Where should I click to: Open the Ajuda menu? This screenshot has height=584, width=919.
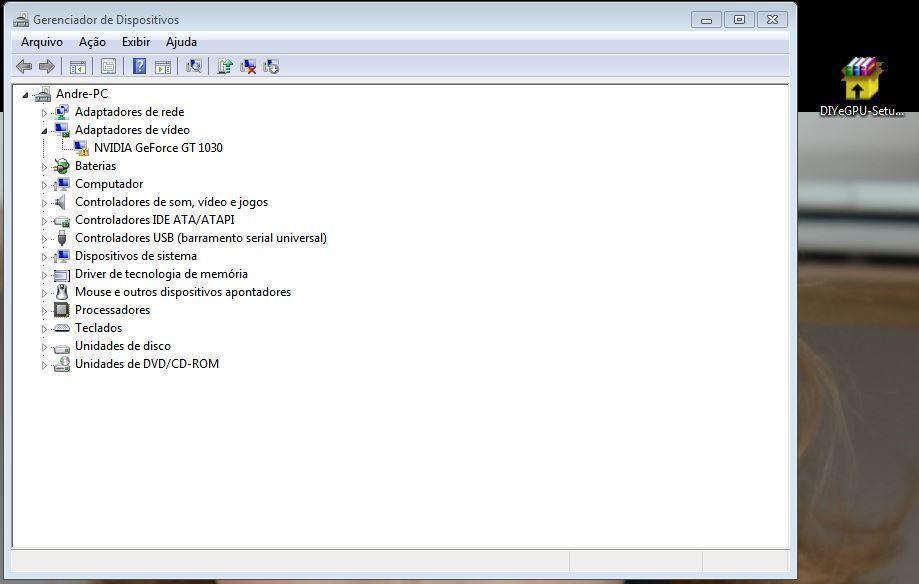(x=181, y=42)
